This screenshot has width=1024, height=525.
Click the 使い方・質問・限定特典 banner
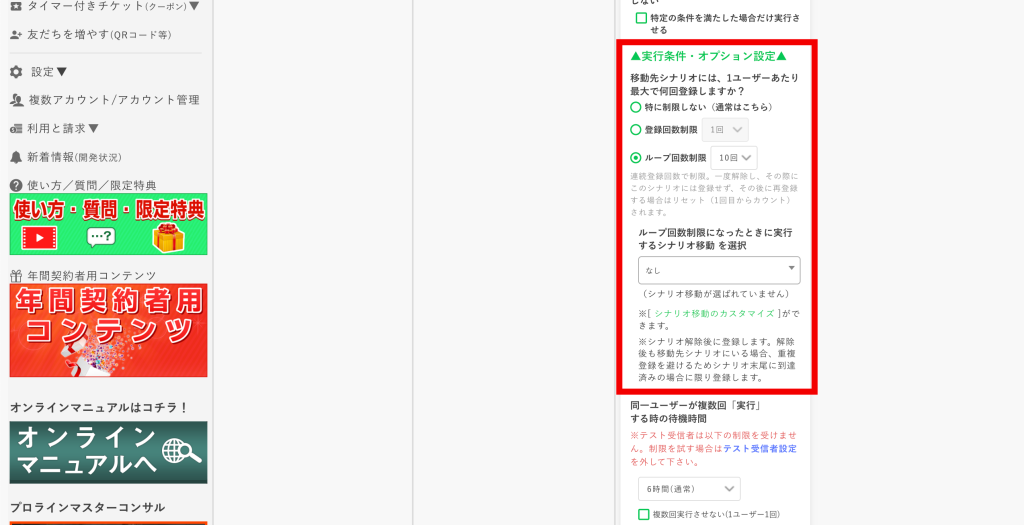coord(108,224)
